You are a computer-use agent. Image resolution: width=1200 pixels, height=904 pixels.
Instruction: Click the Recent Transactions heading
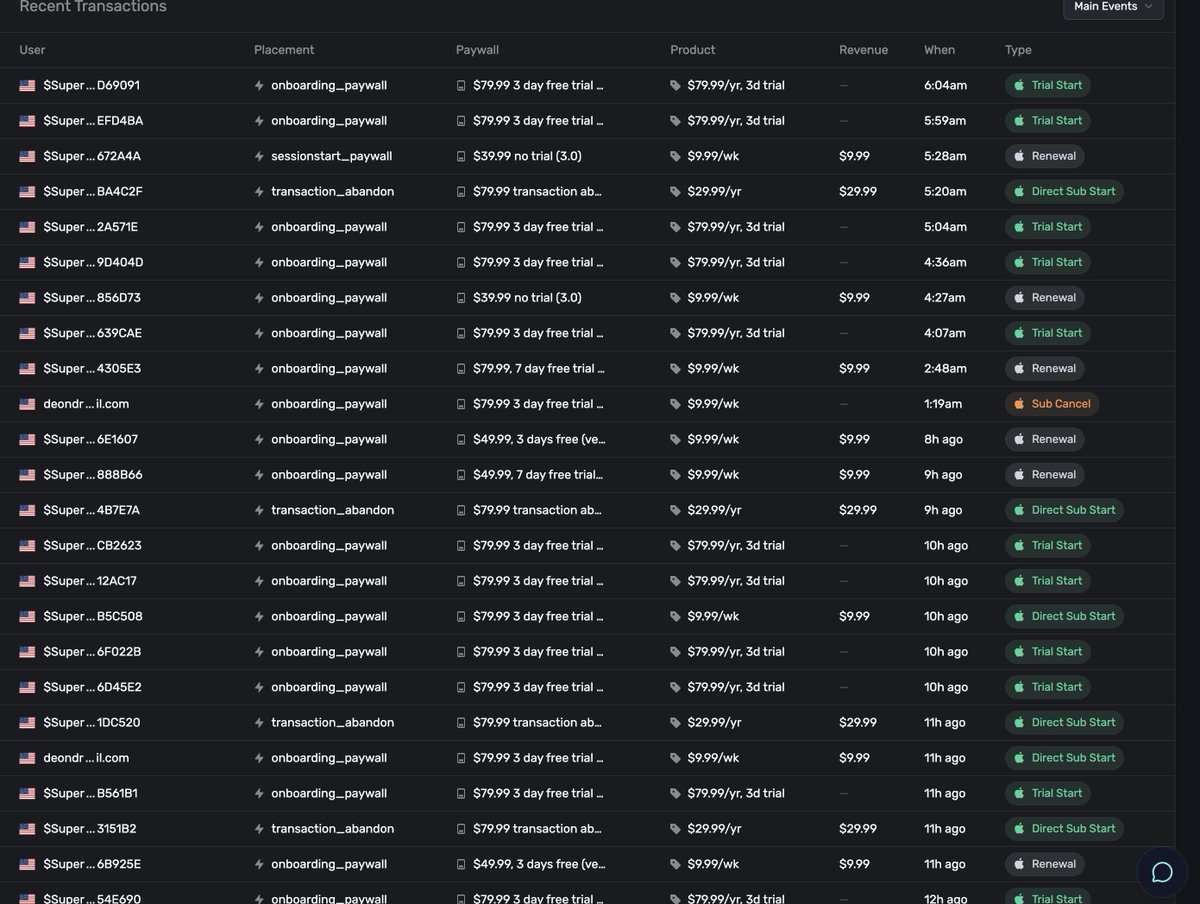point(93,7)
